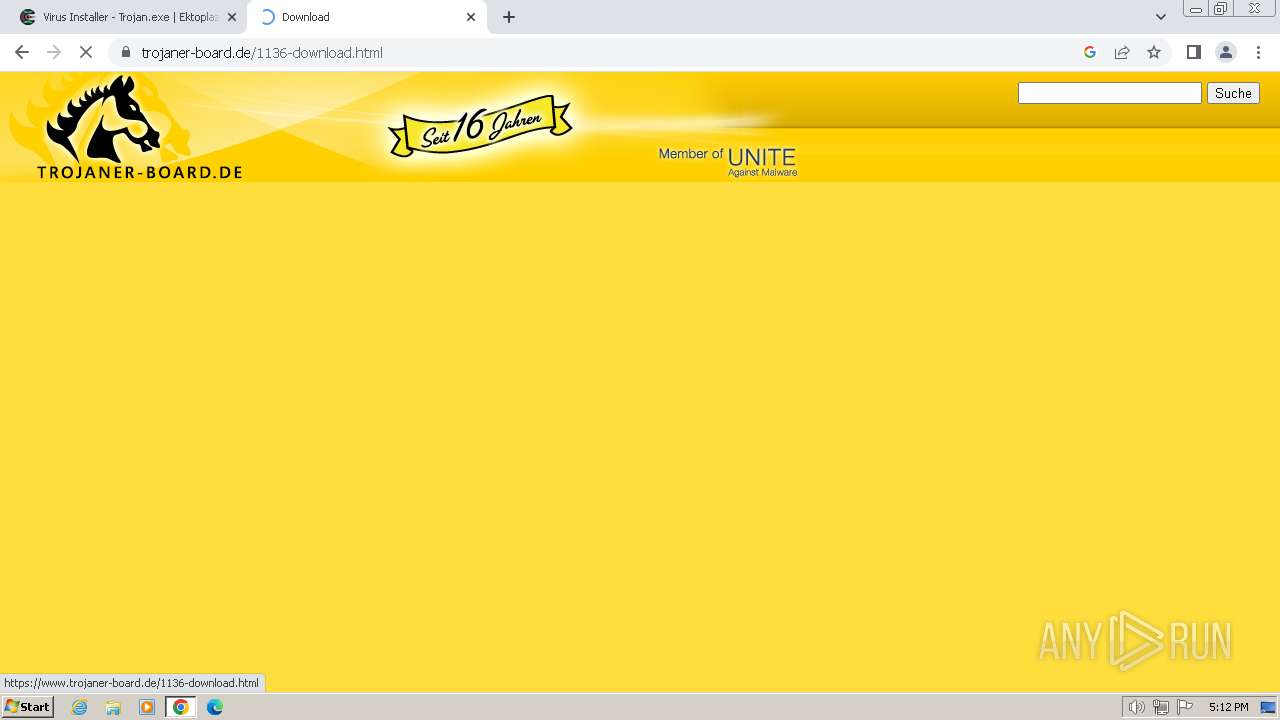
Task: Minimize the Chrome window
Action: coord(1196,9)
